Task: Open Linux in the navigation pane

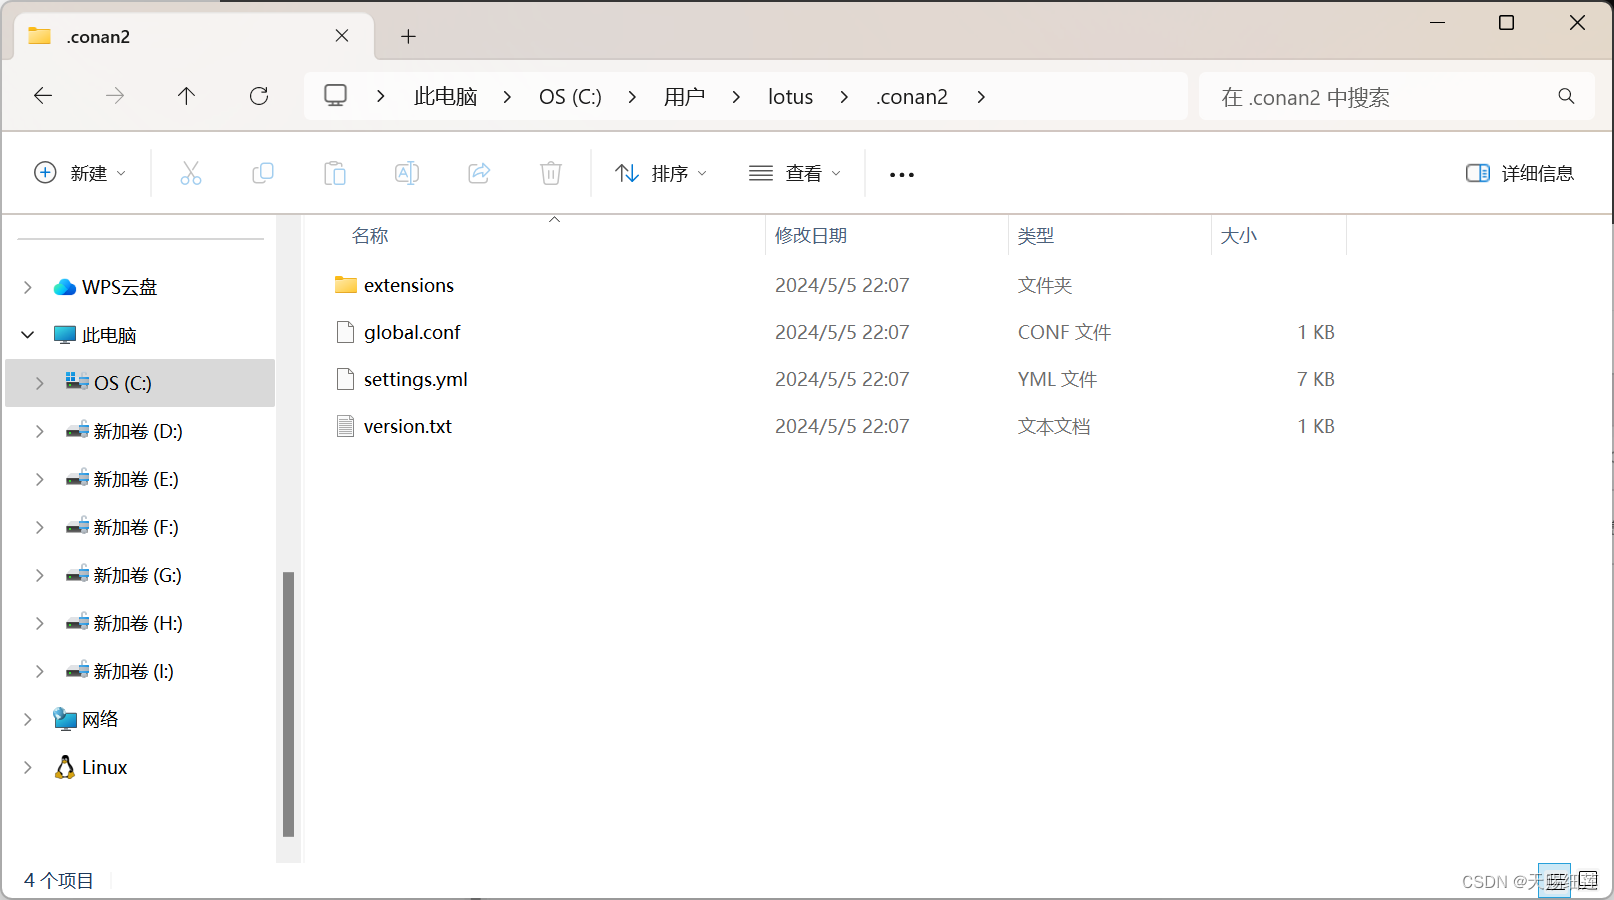Action: [104, 767]
